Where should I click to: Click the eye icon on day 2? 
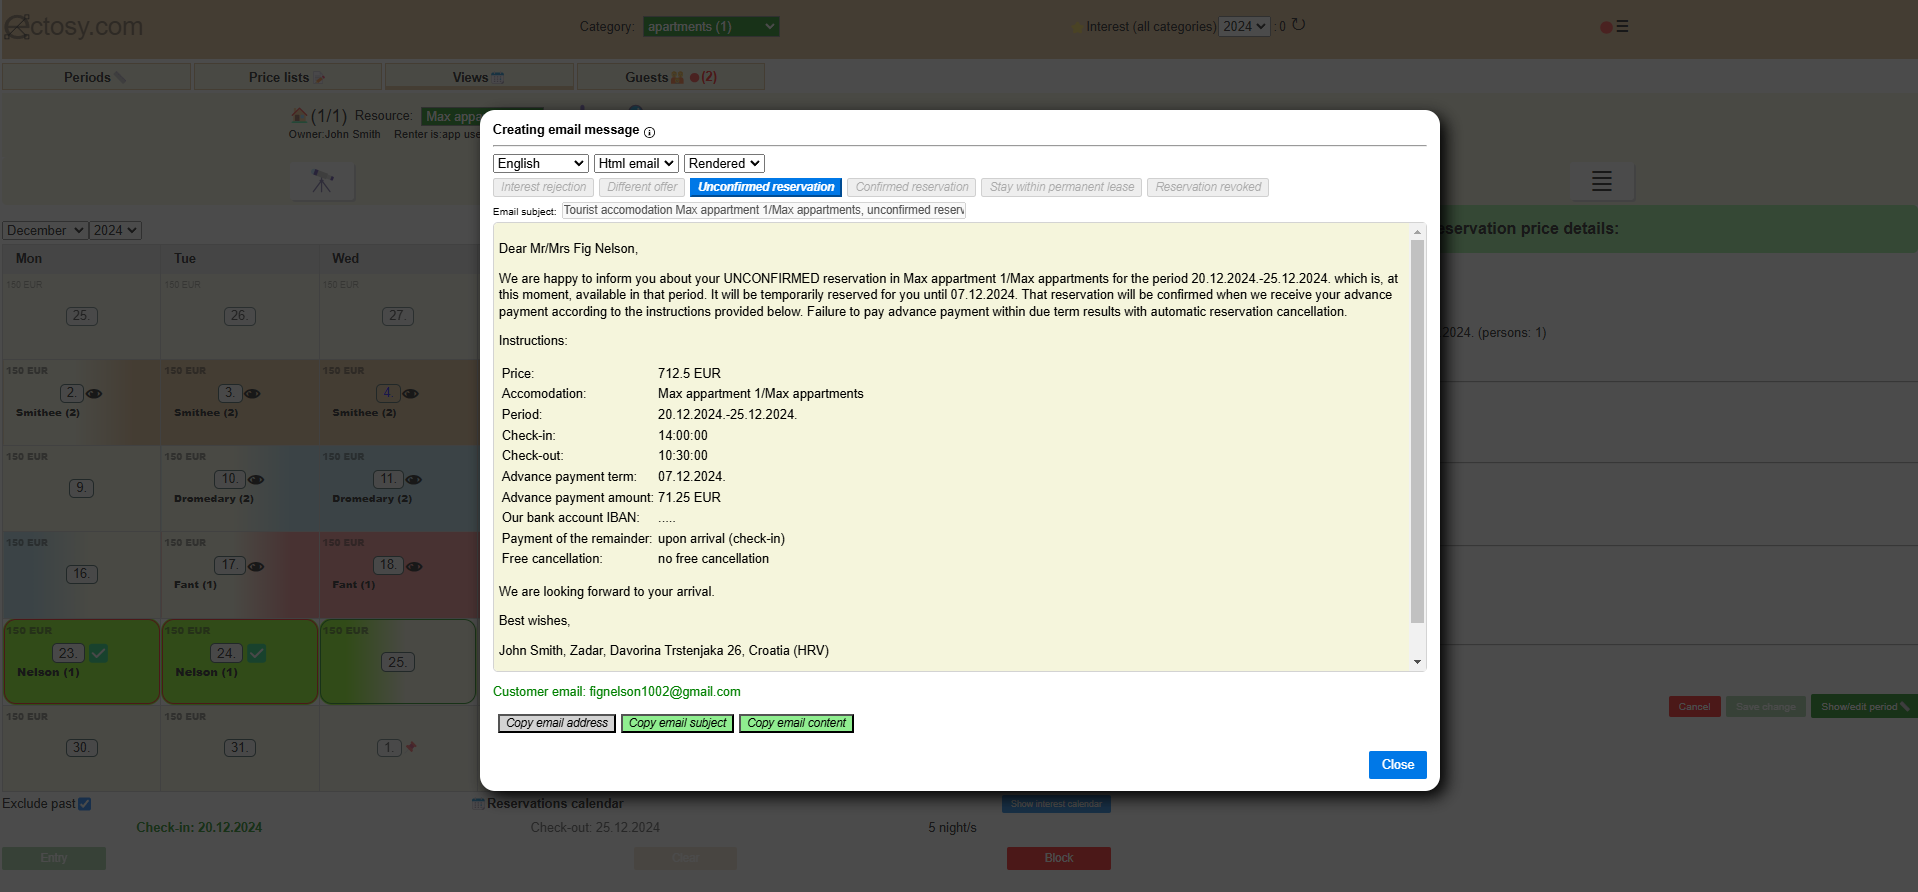(x=94, y=394)
